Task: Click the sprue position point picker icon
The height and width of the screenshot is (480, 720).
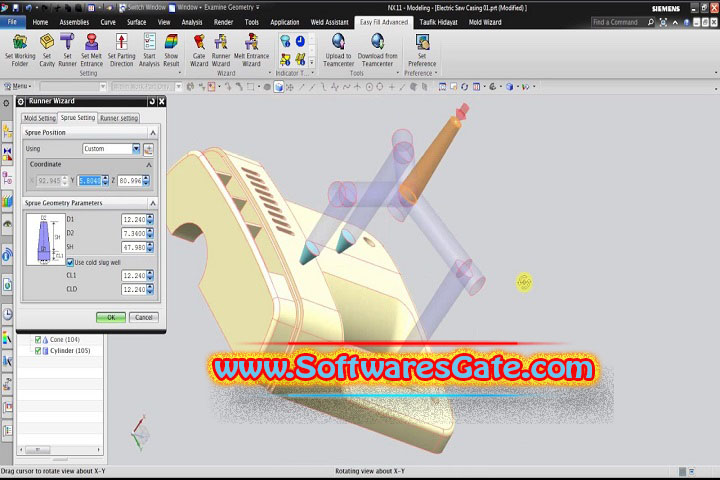Action: pos(148,149)
